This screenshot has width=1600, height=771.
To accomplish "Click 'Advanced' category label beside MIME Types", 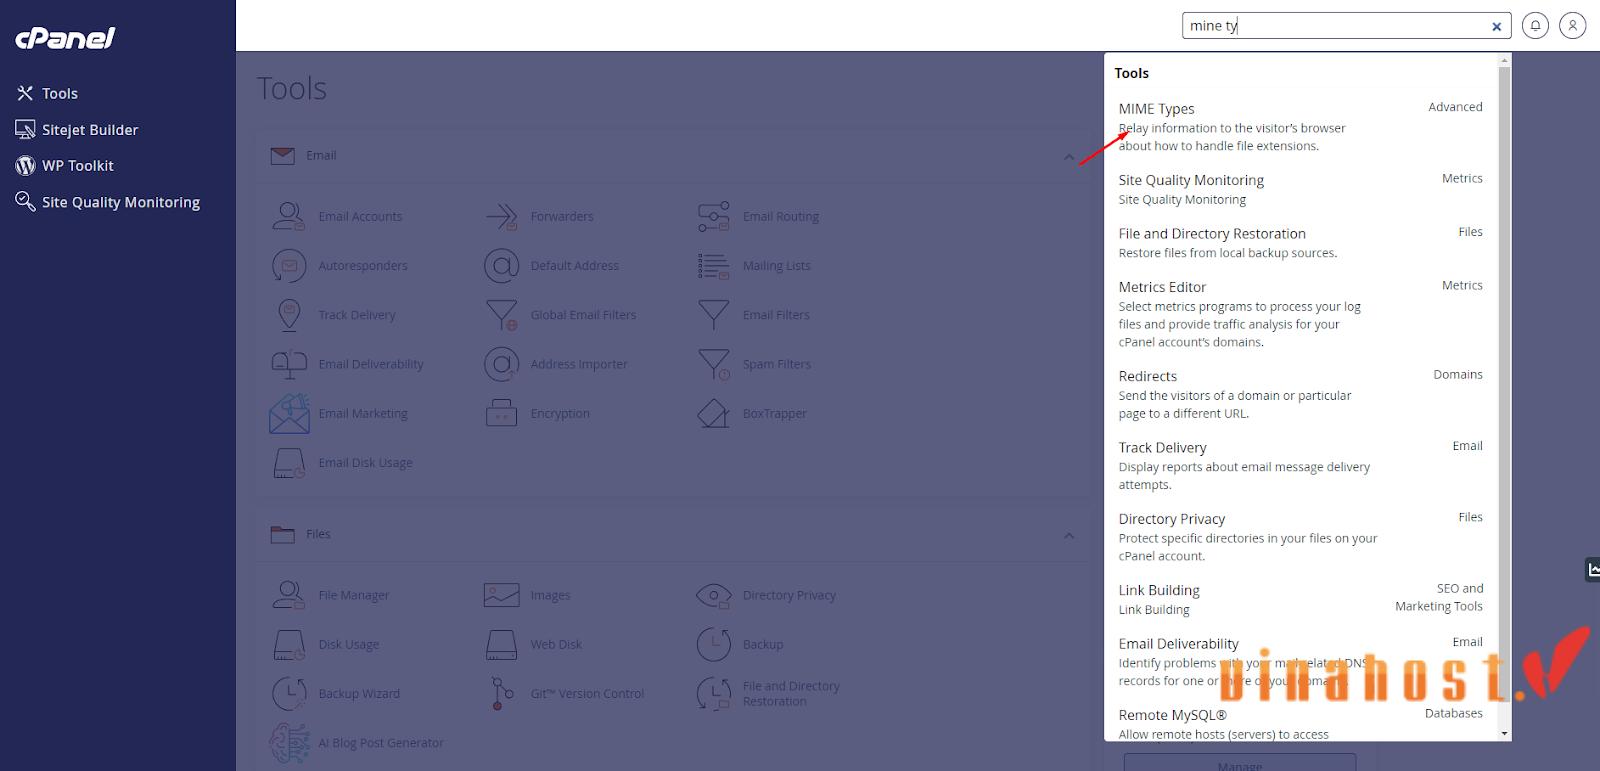I will pos(1455,107).
